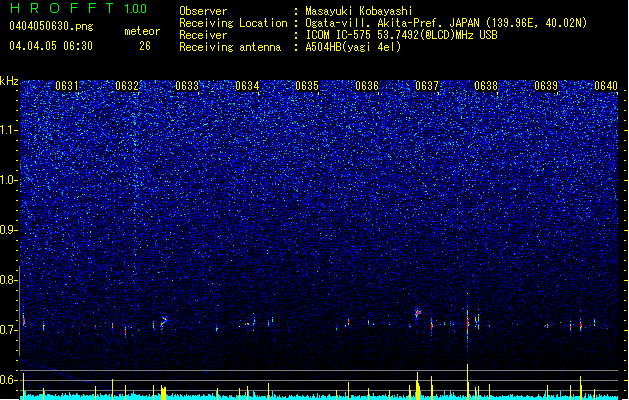Click the meteor label
The width and height of the screenshot is (629, 400).
click(142, 31)
